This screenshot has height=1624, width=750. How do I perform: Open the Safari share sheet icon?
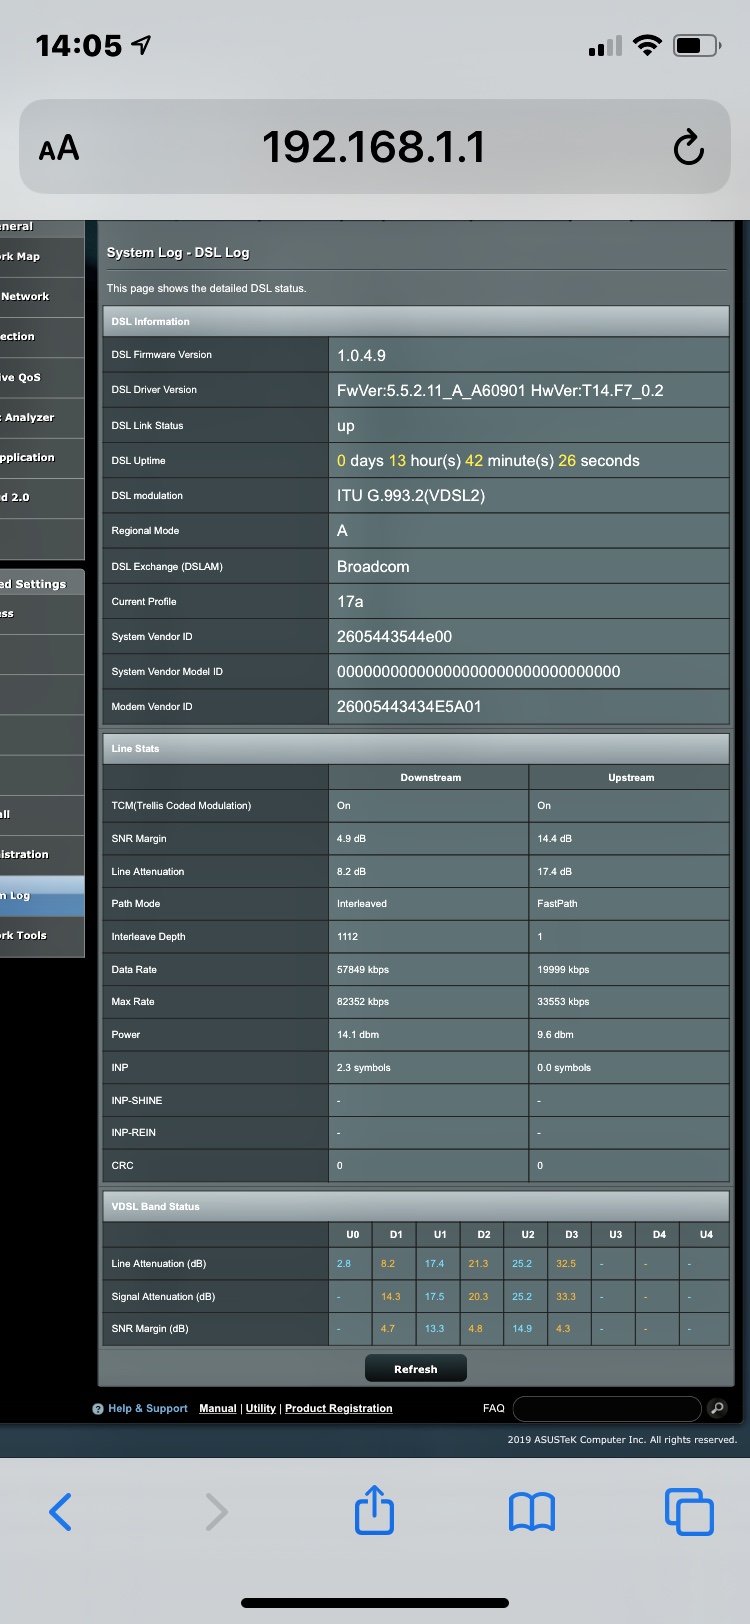pos(374,1510)
